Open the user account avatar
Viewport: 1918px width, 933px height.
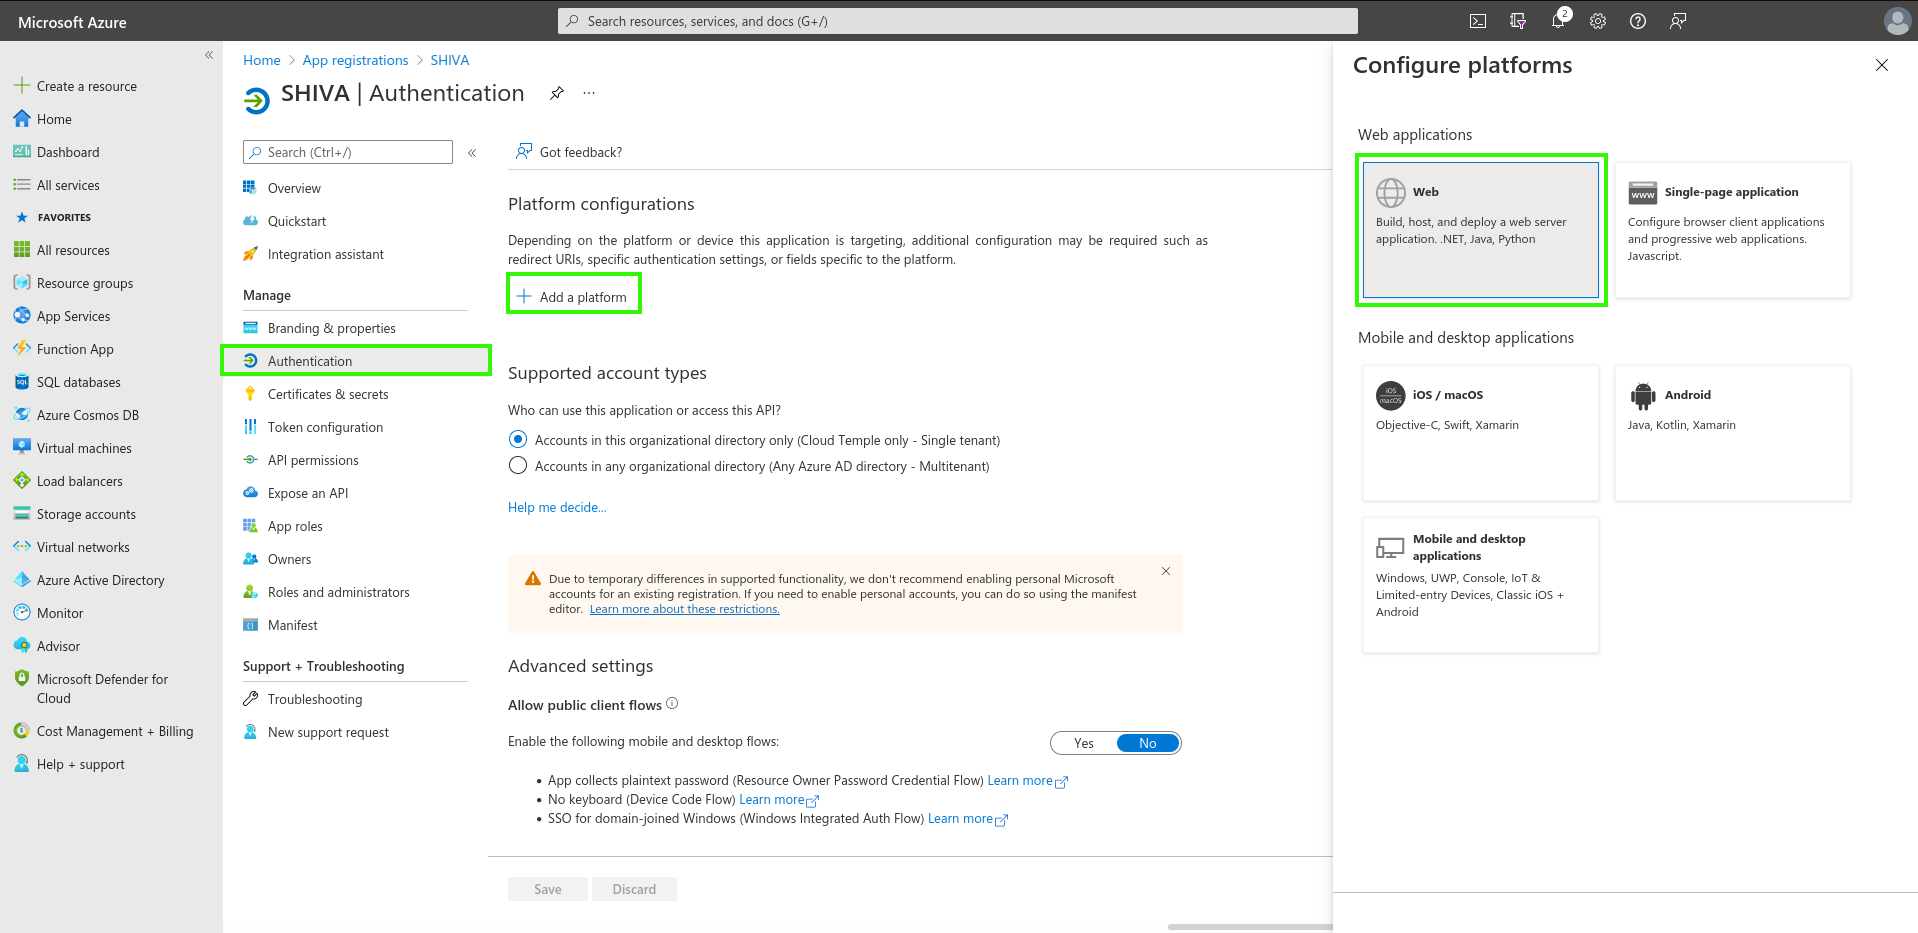click(1896, 21)
